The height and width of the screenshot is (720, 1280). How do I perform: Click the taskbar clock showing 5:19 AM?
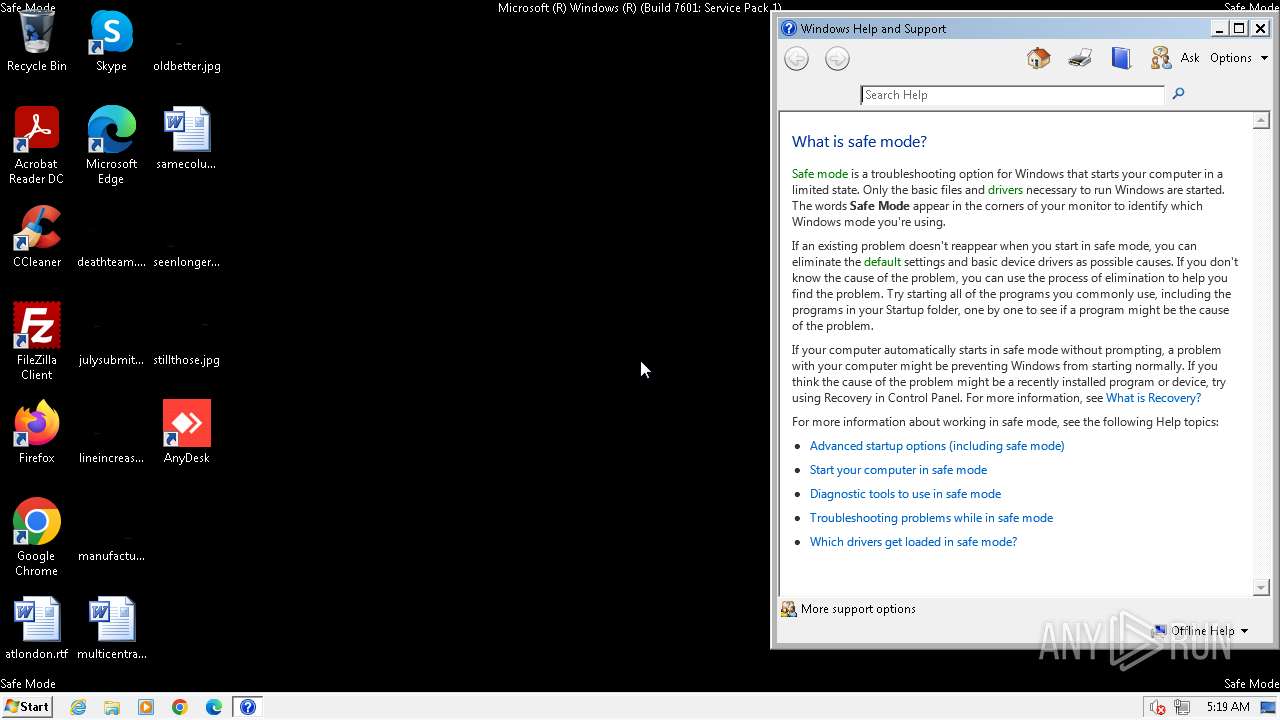[x=1228, y=707]
